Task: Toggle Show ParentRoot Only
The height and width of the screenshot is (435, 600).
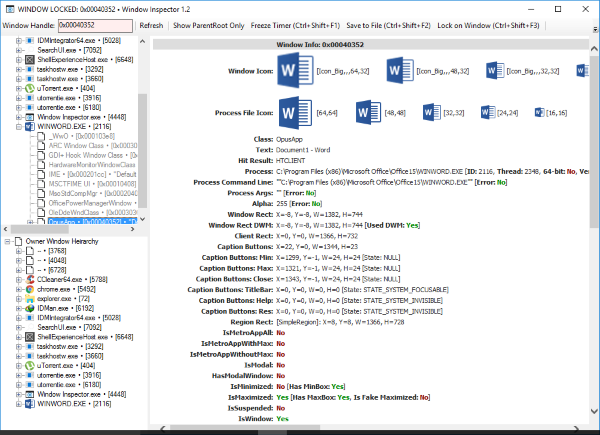Action: point(209,26)
